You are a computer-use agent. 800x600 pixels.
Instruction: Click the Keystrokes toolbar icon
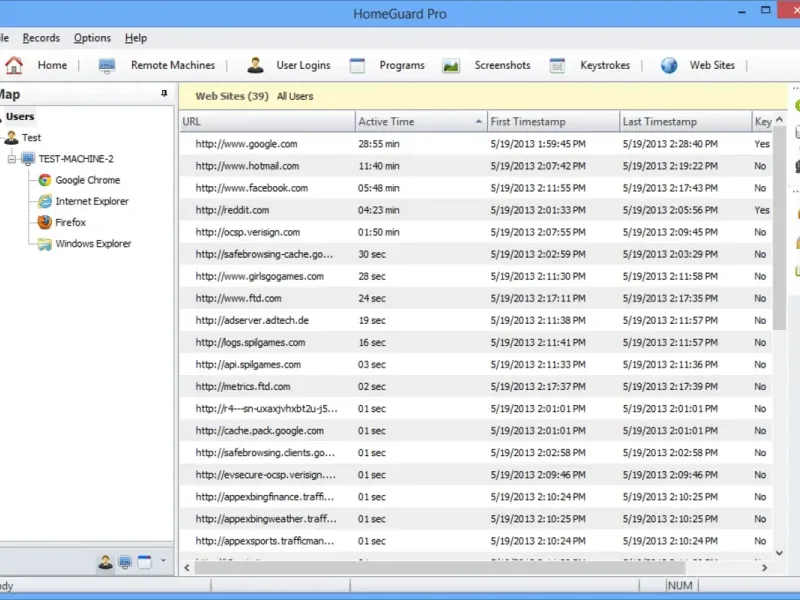tap(558, 66)
